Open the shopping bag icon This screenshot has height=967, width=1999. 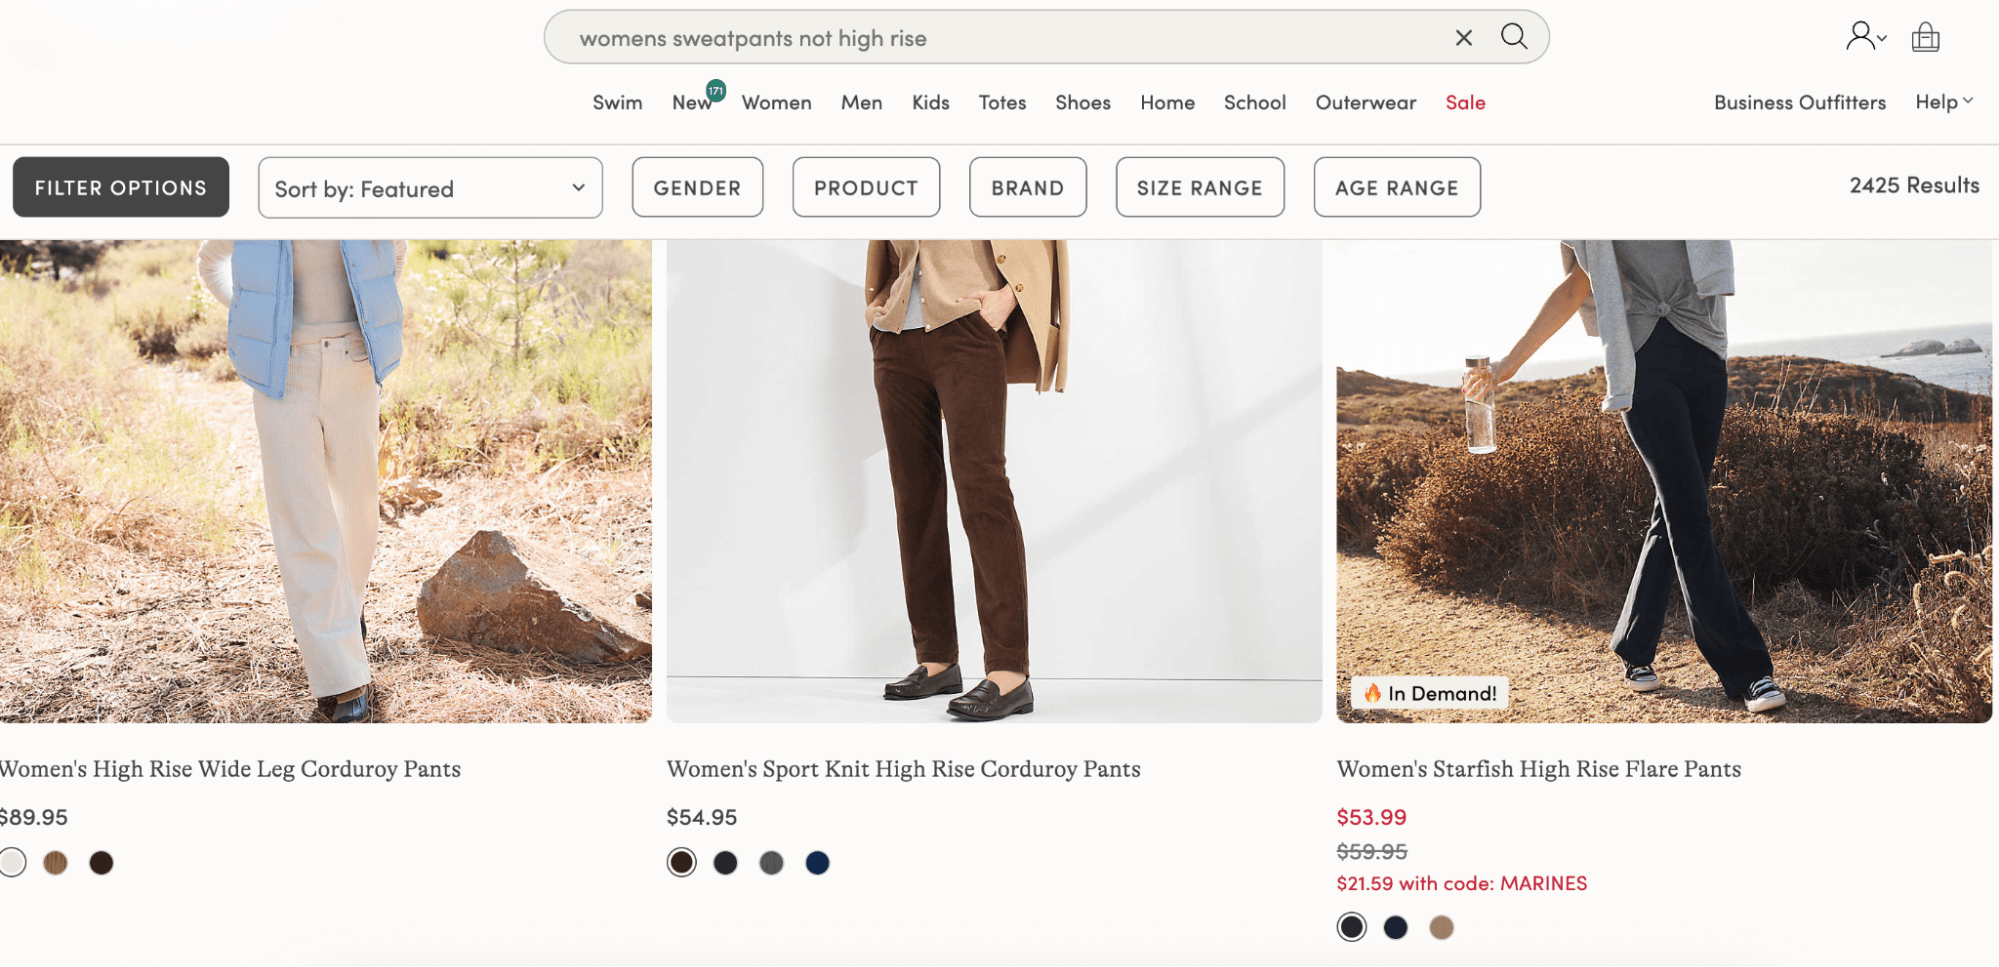1925,38
